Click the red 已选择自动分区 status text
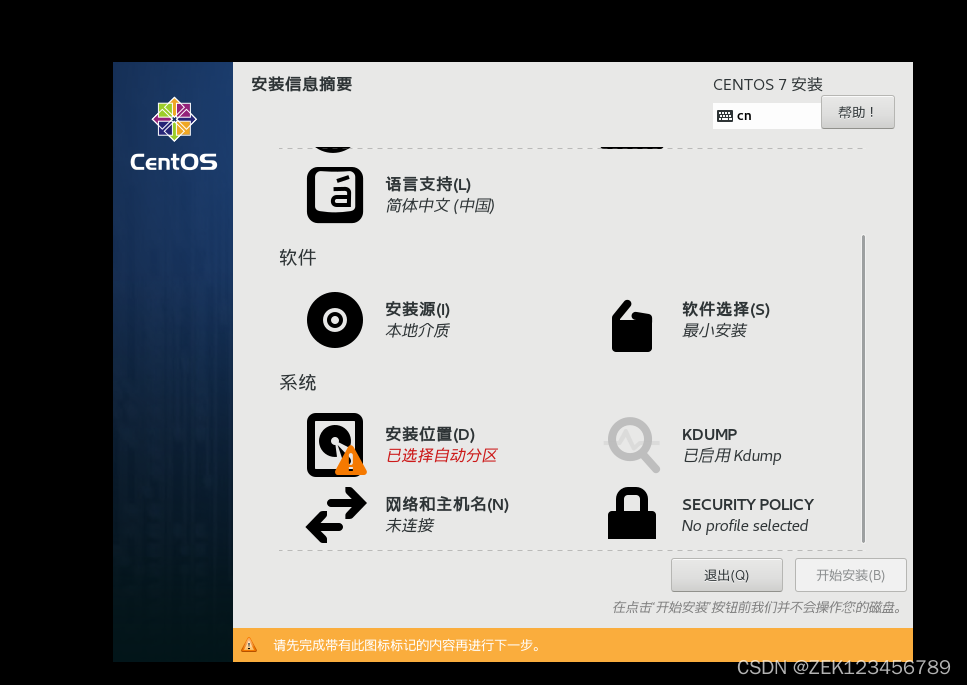 pyautogui.click(x=441, y=456)
